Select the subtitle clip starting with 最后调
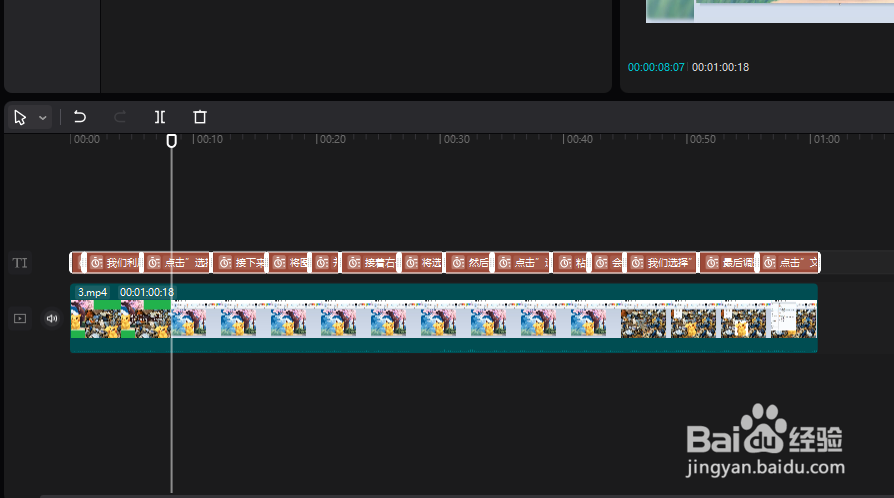The height and width of the screenshot is (498, 894). [x=729, y=262]
